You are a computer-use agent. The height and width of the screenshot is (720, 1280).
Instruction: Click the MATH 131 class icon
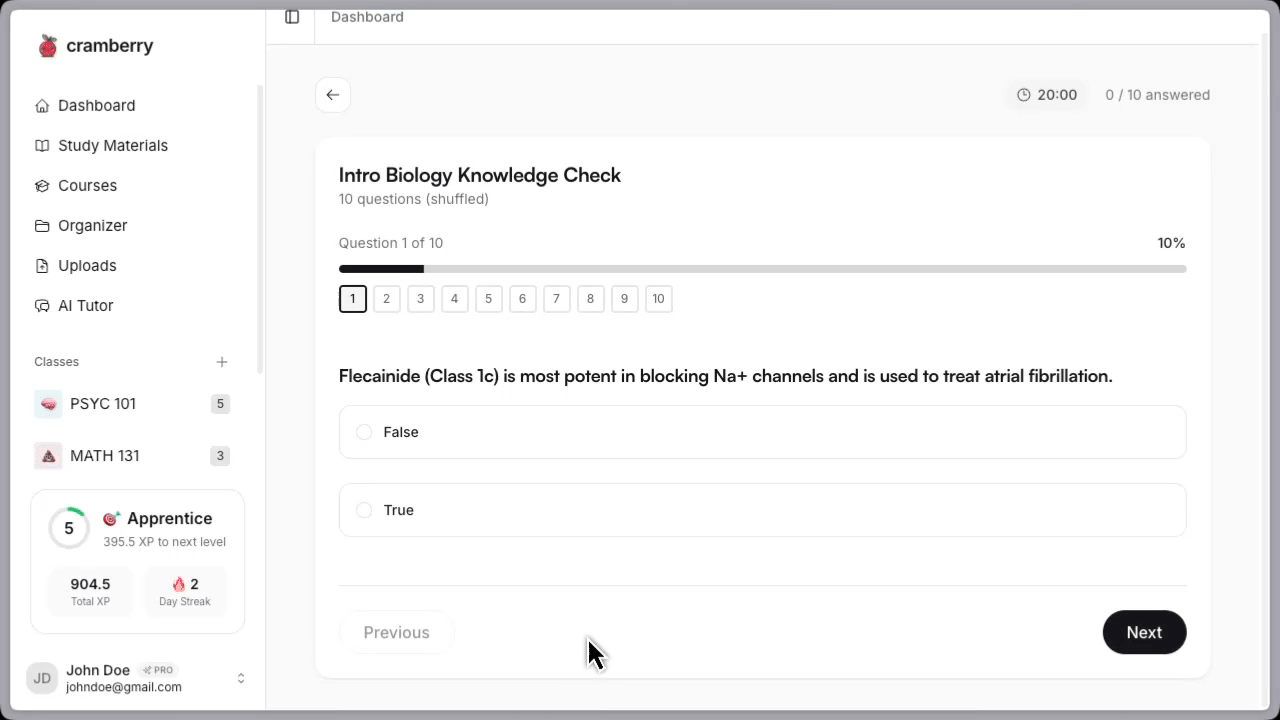coord(48,455)
